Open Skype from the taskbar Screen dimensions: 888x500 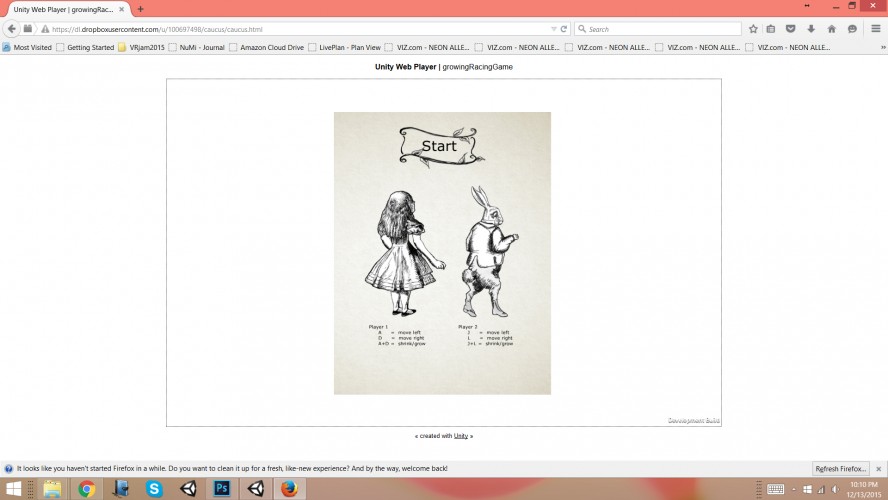click(154, 489)
